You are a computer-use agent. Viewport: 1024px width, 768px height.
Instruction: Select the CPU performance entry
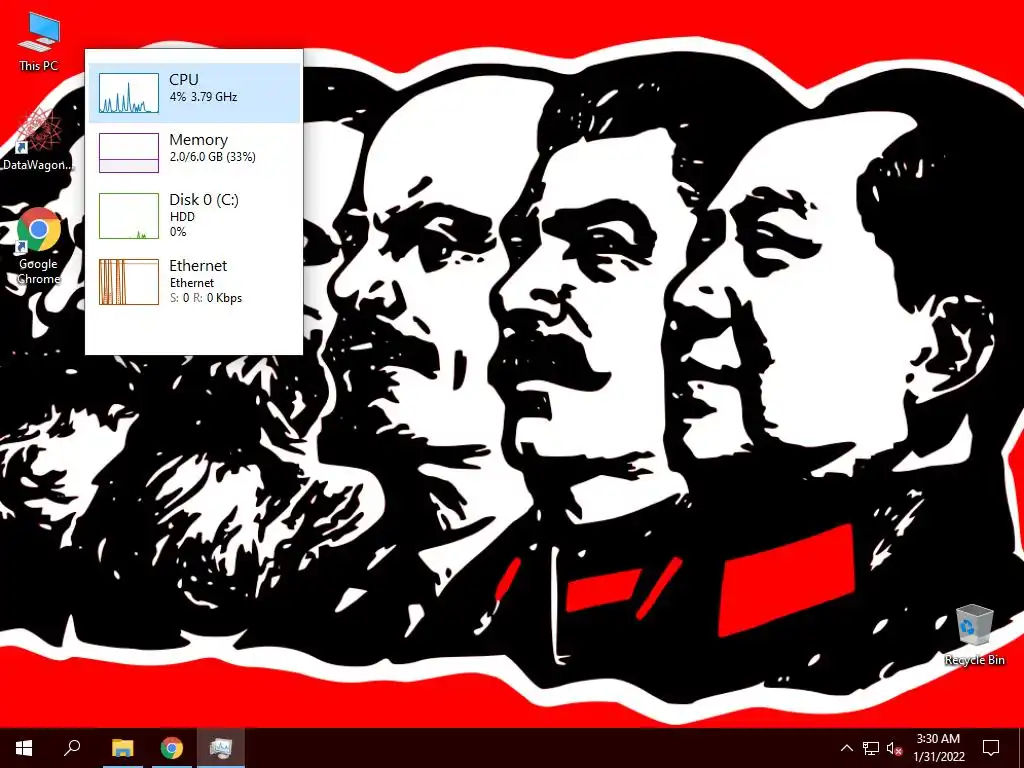pyautogui.click(x=195, y=93)
